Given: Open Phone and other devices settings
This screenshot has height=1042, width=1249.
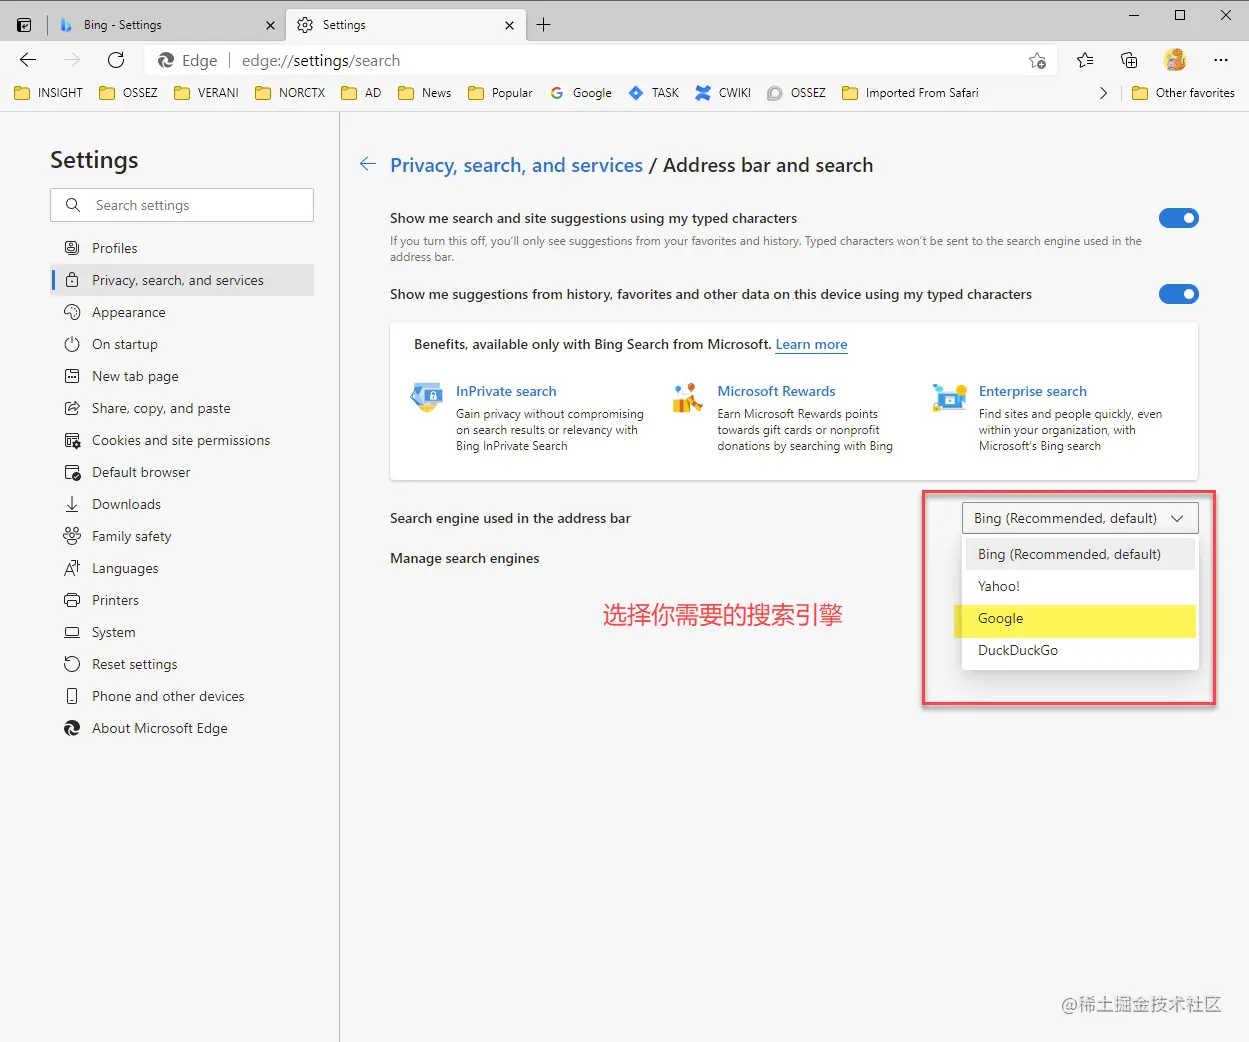Looking at the screenshot, I should click(183, 696).
